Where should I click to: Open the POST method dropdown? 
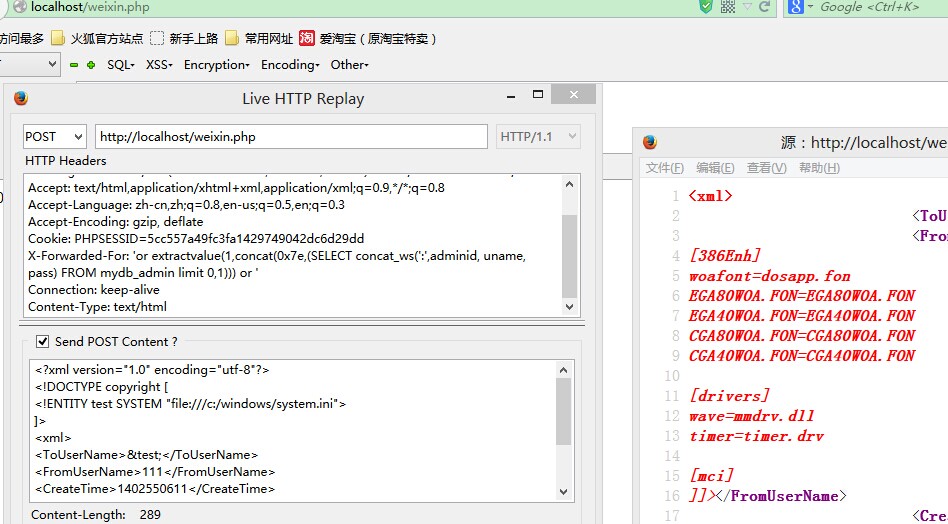coord(54,137)
